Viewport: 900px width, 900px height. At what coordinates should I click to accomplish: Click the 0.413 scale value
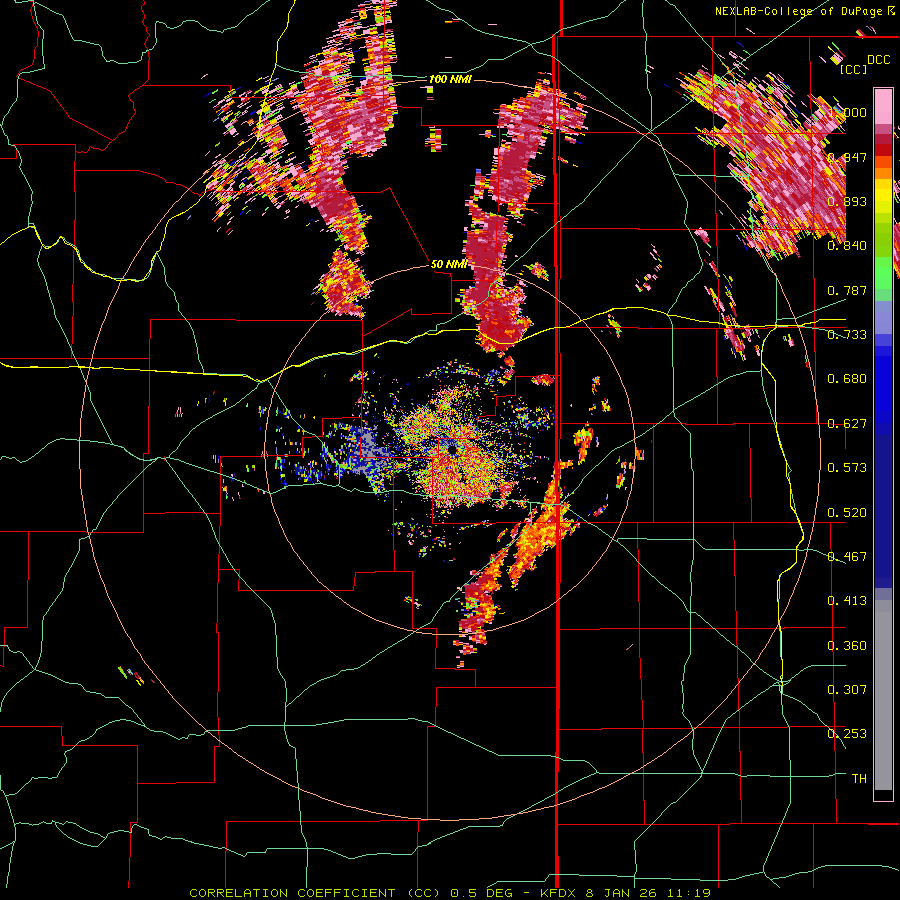coord(847,601)
